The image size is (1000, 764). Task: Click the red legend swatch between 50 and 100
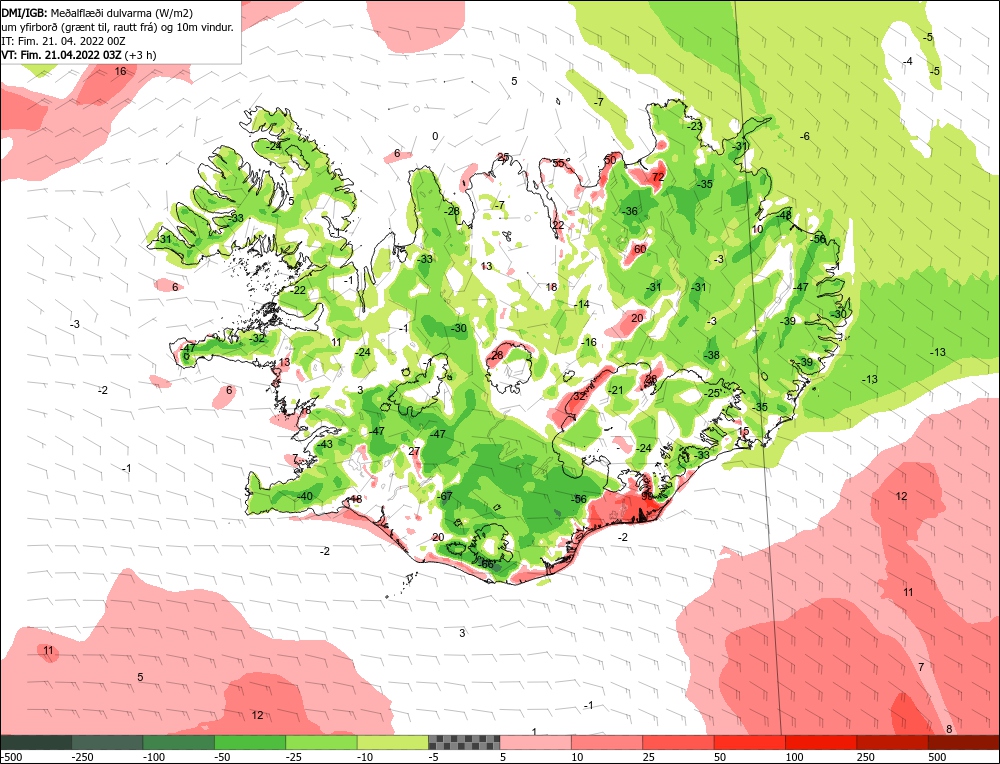click(749, 742)
